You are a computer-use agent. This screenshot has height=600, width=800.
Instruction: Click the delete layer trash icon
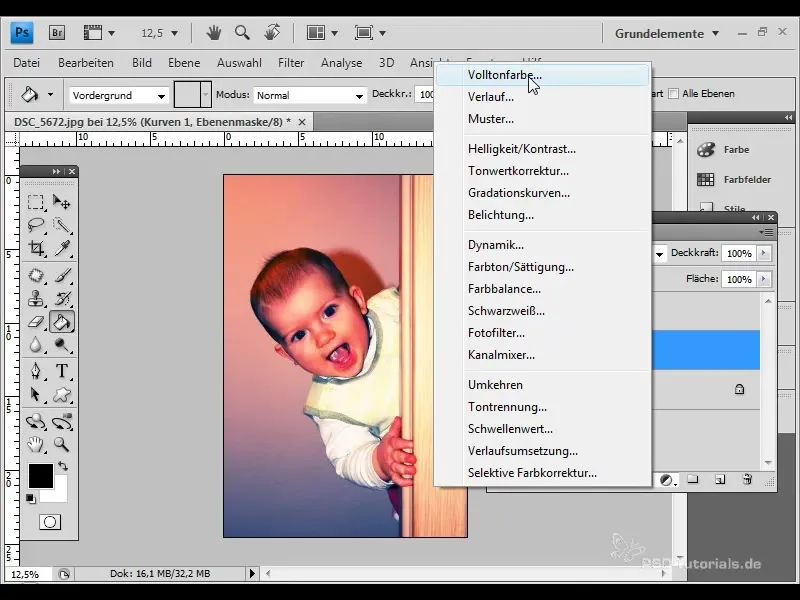coord(747,479)
